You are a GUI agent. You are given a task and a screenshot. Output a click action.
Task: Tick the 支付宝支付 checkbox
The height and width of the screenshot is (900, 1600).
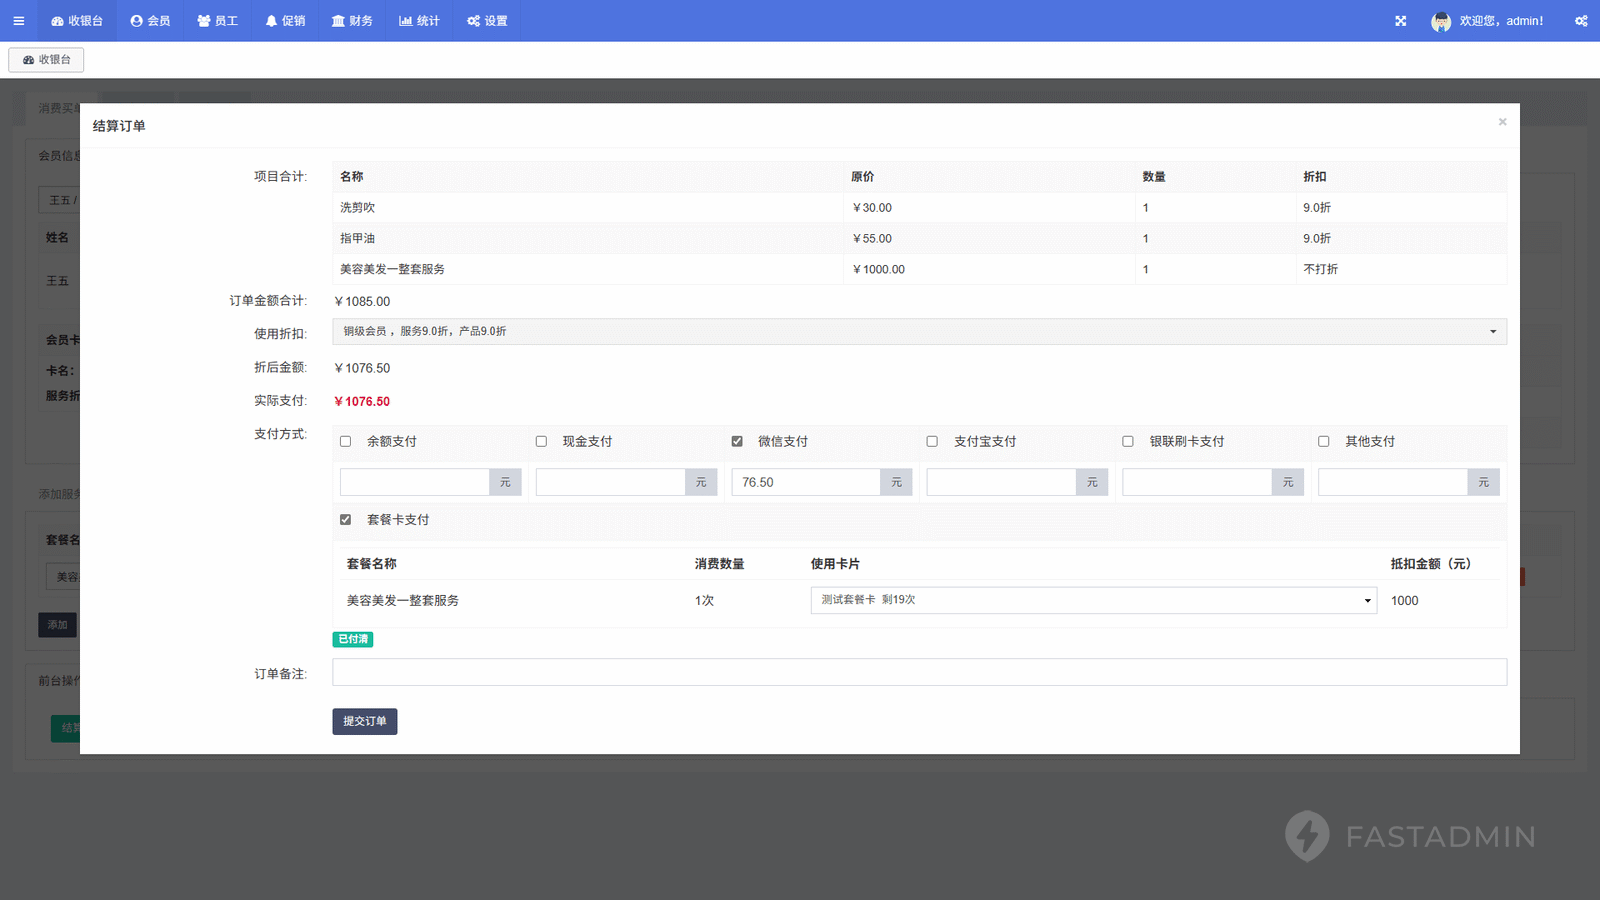tap(932, 441)
